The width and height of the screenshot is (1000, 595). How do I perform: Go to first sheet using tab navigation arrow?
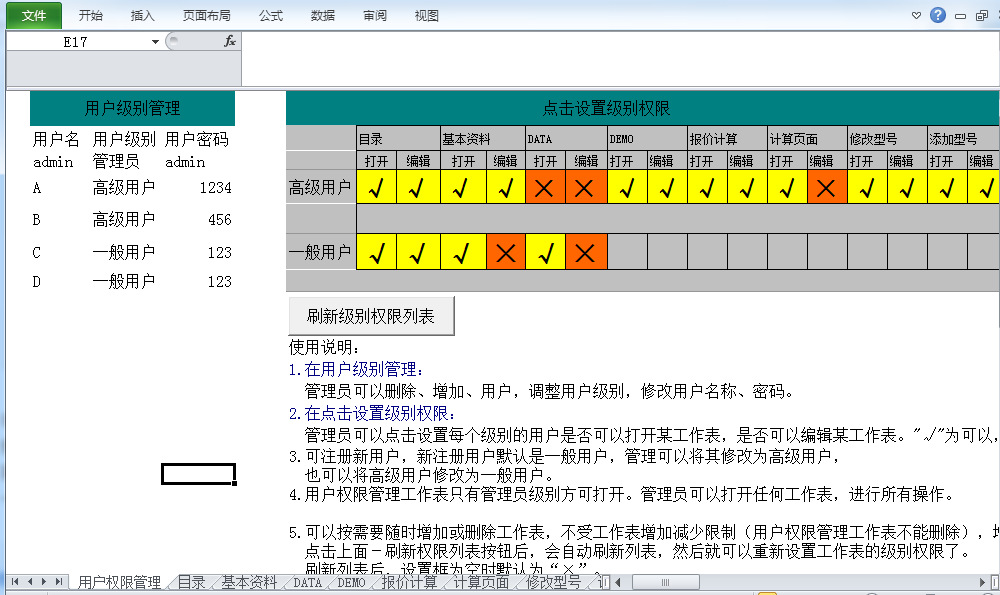click(x=15, y=582)
